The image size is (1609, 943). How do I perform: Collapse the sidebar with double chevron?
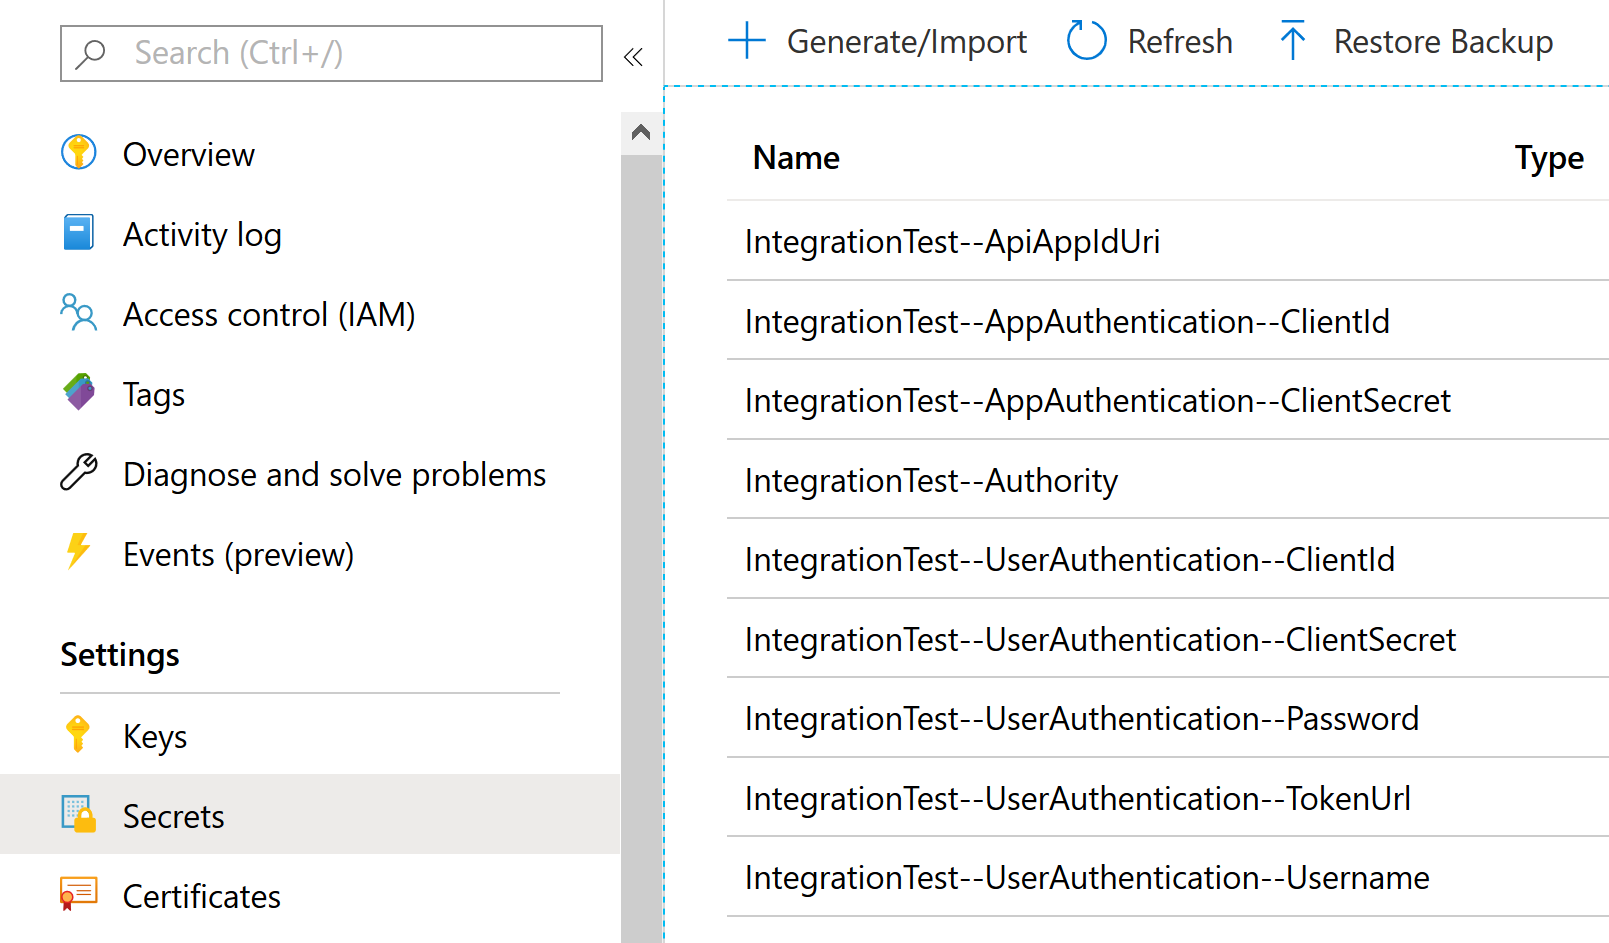(x=633, y=57)
